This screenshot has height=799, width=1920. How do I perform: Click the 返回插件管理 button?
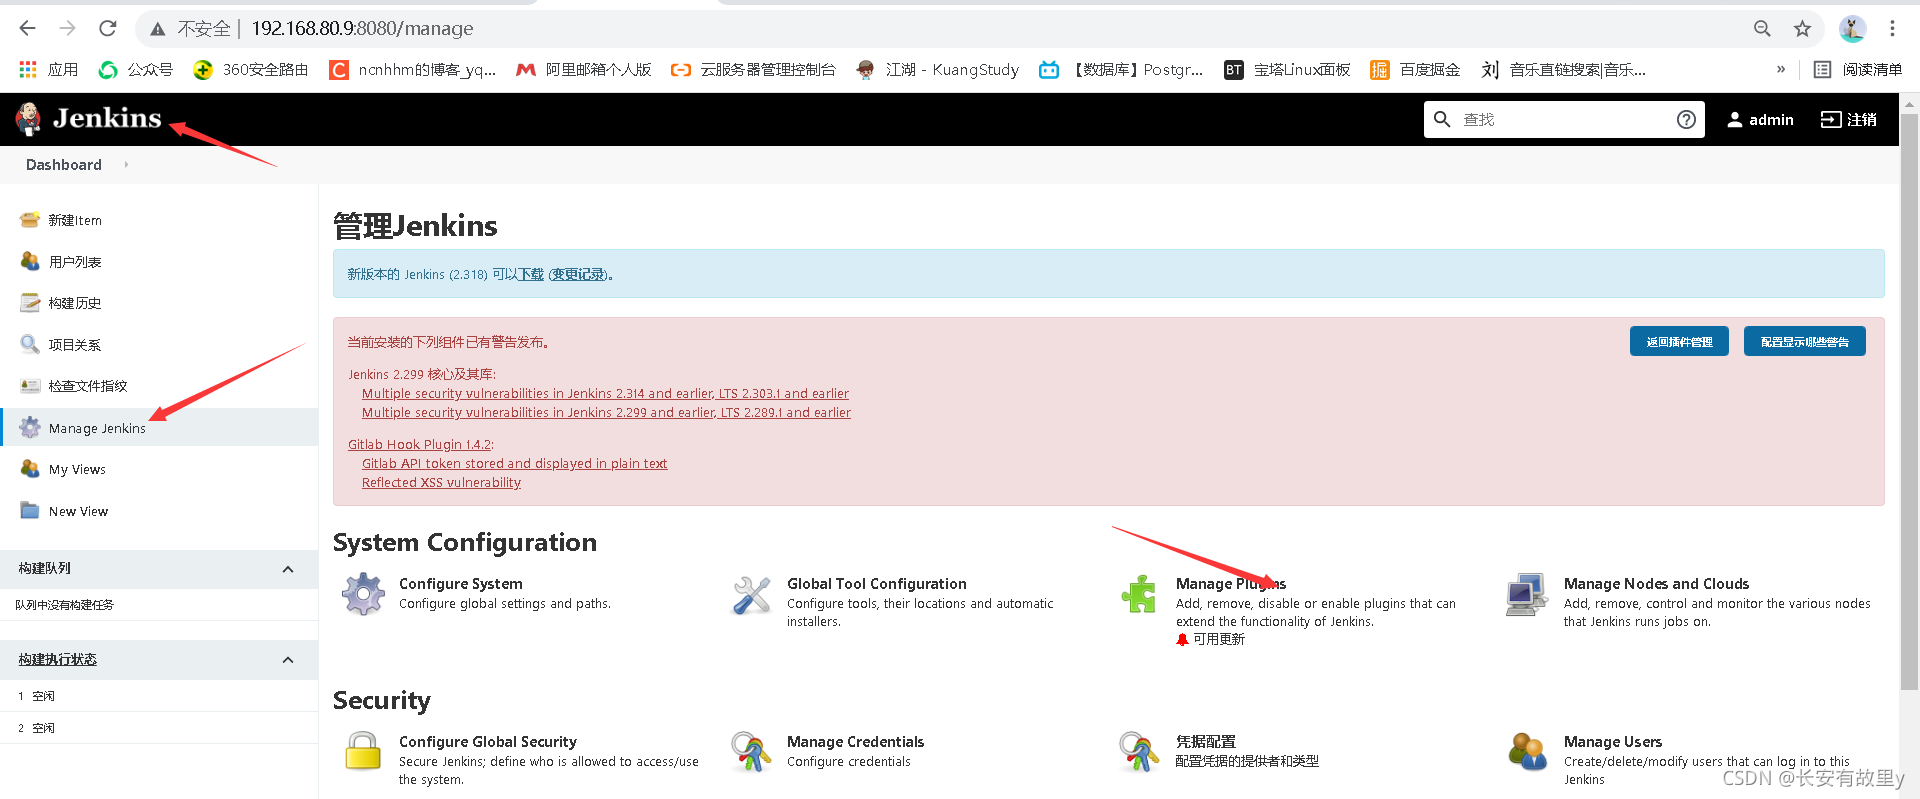(x=1679, y=342)
